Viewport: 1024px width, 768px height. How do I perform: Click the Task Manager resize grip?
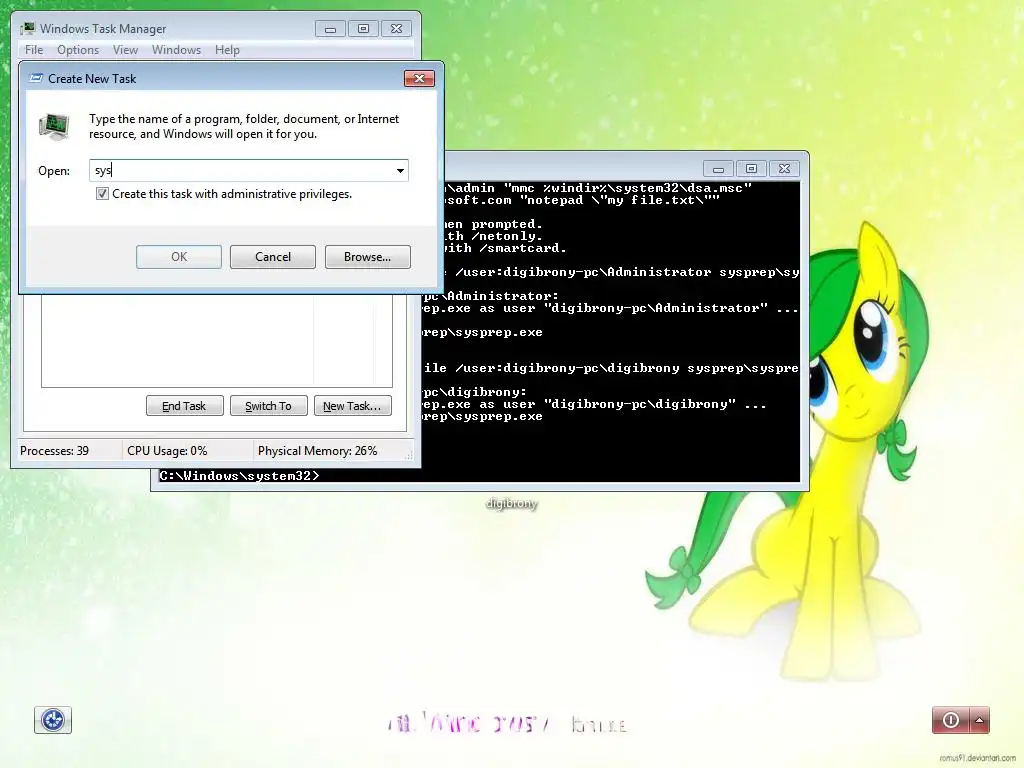(x=409, y=455)
